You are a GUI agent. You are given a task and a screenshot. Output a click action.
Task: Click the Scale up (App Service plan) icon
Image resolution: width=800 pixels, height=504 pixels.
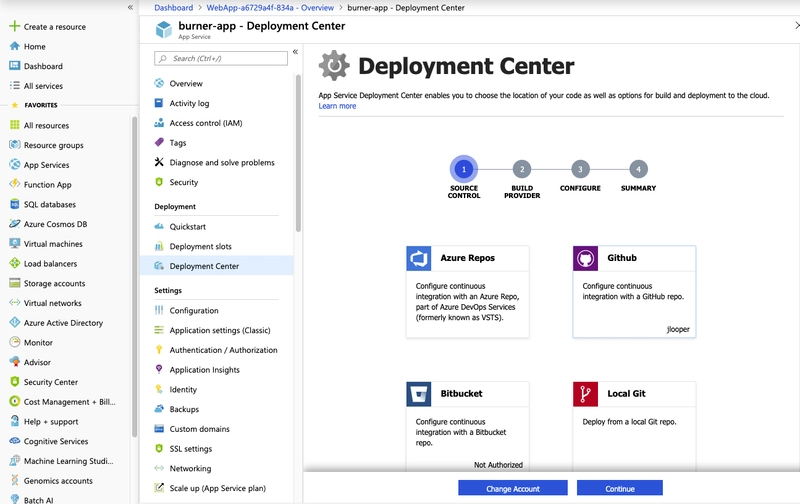(159, 488)
